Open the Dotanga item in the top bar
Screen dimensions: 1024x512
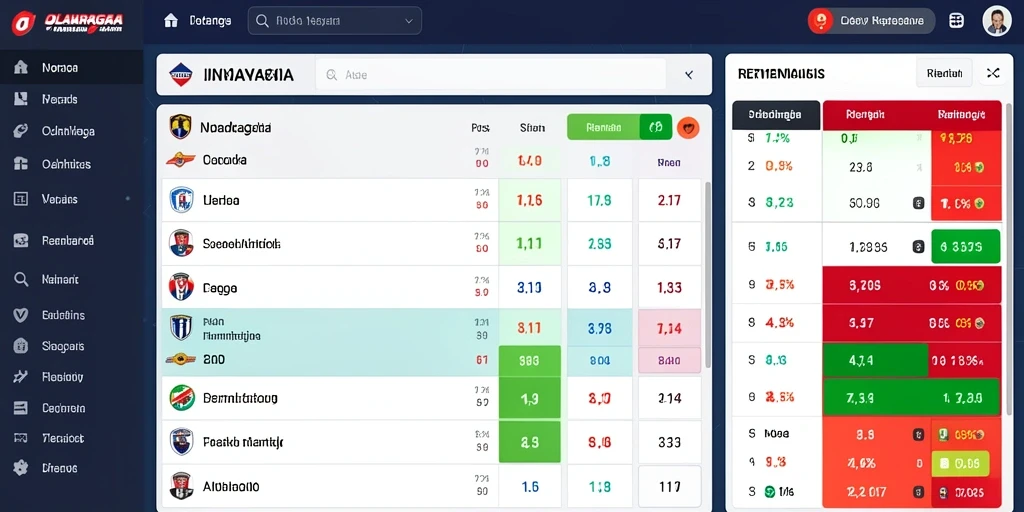(197, 21)
